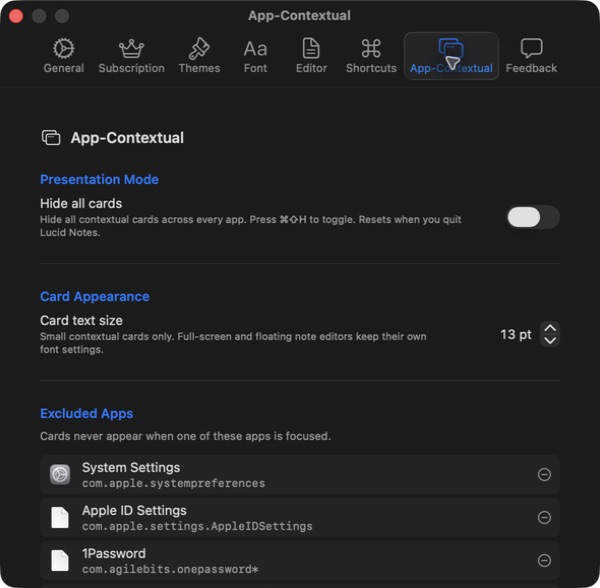Screen dimensions: 600x588
Task: Open the Subscription crown tab
Action: point(131,56)
